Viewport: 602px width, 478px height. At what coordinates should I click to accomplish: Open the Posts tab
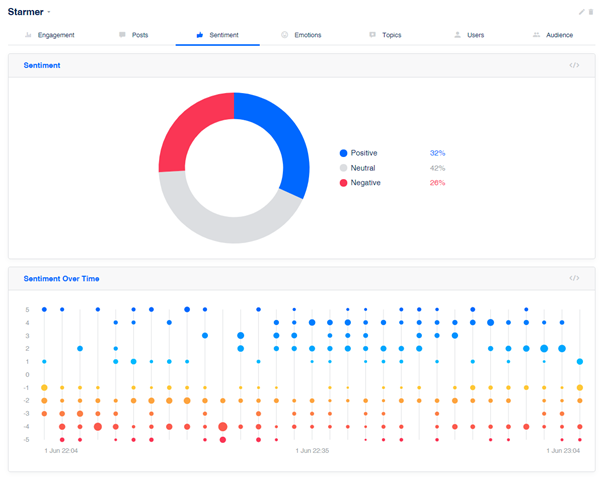(134, 35)
